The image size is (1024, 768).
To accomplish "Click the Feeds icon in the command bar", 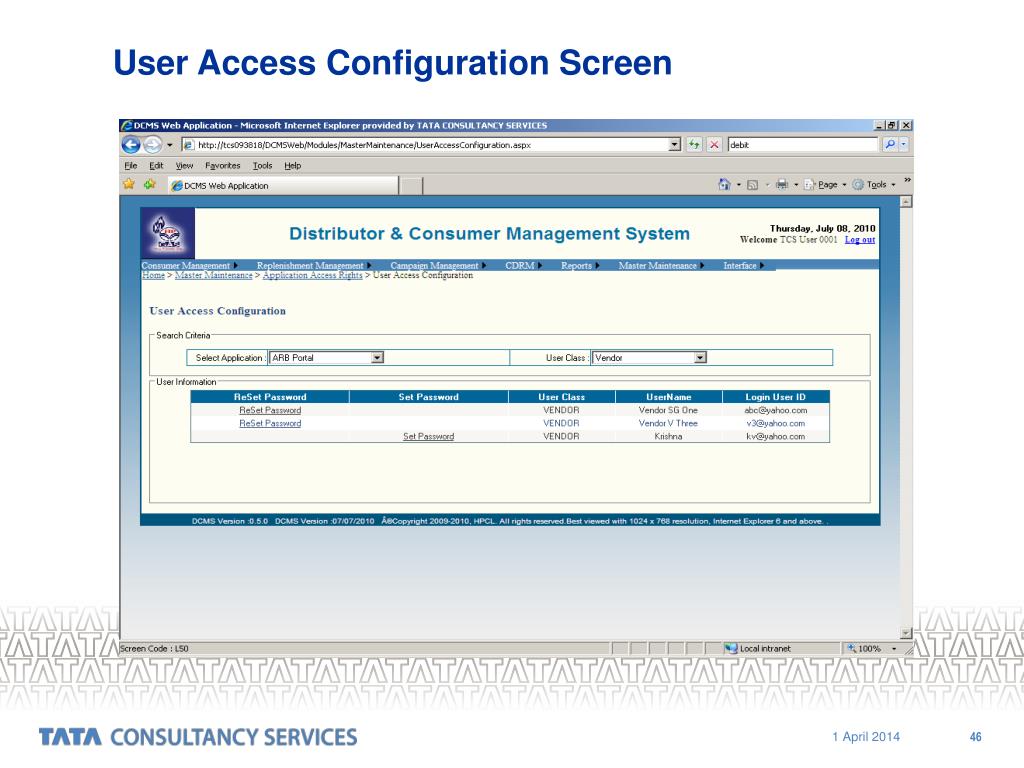I will pyautogui.click(x=752, y=185).
